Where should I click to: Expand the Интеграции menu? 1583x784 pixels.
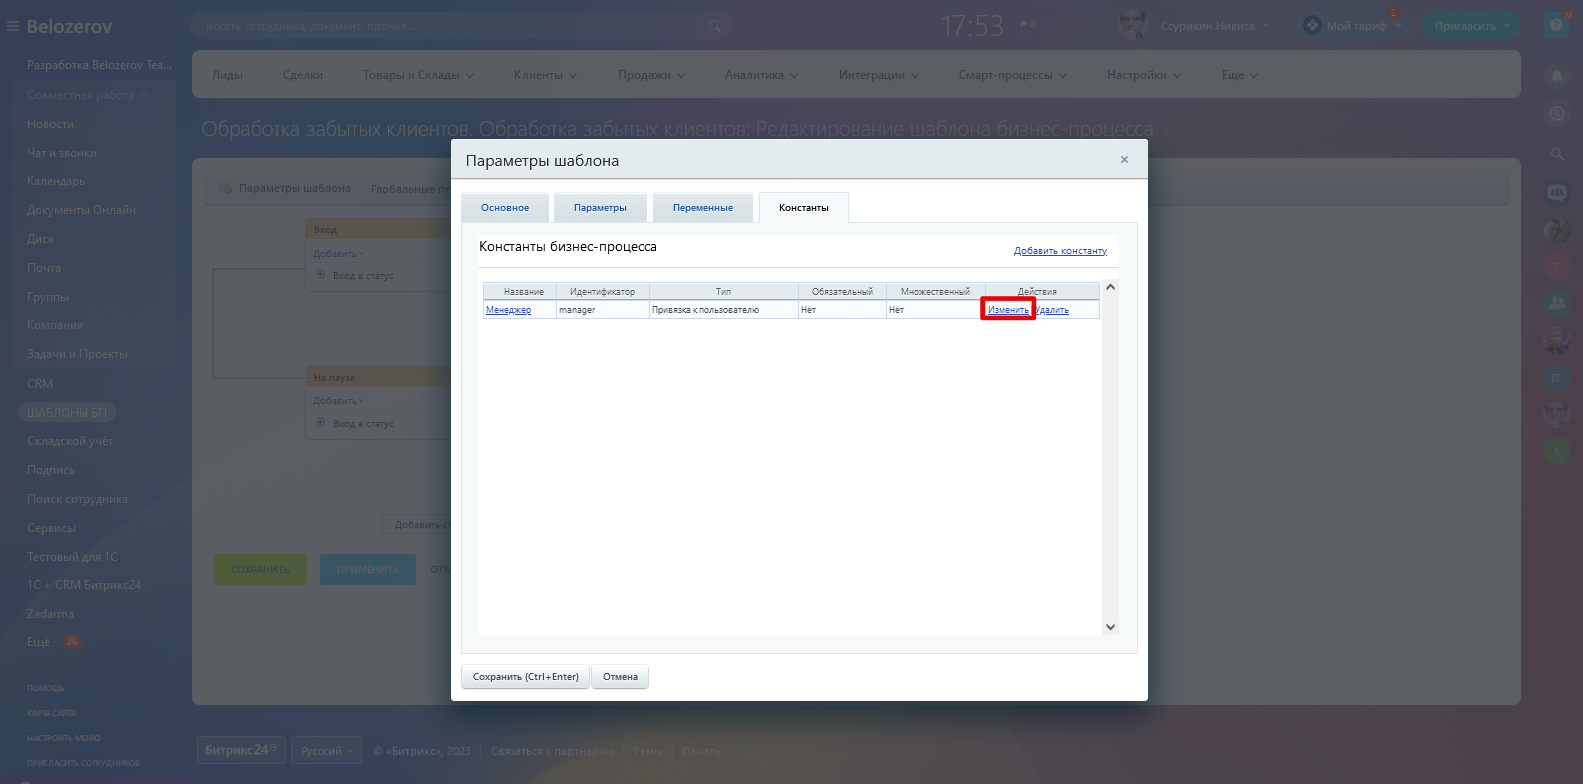click(x=878, y=75)
